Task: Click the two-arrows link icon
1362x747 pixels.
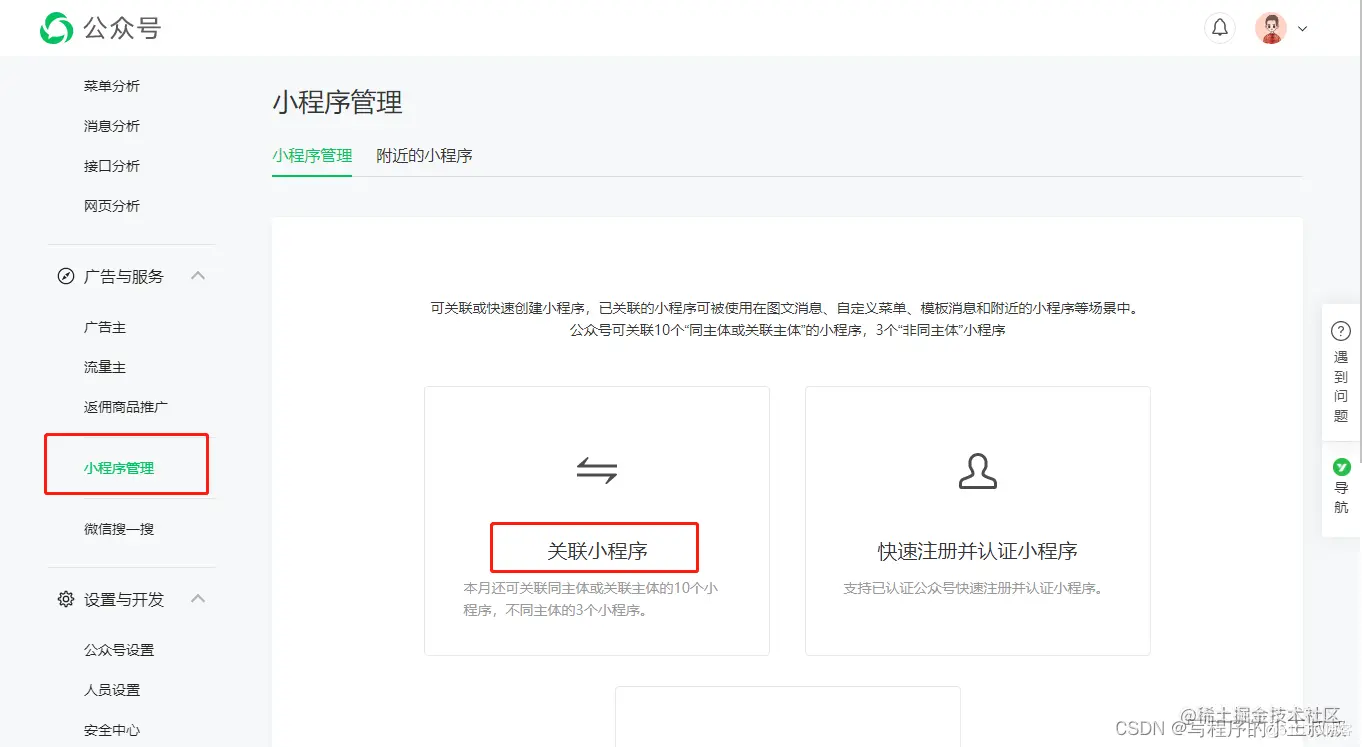Action: [597, 470]
